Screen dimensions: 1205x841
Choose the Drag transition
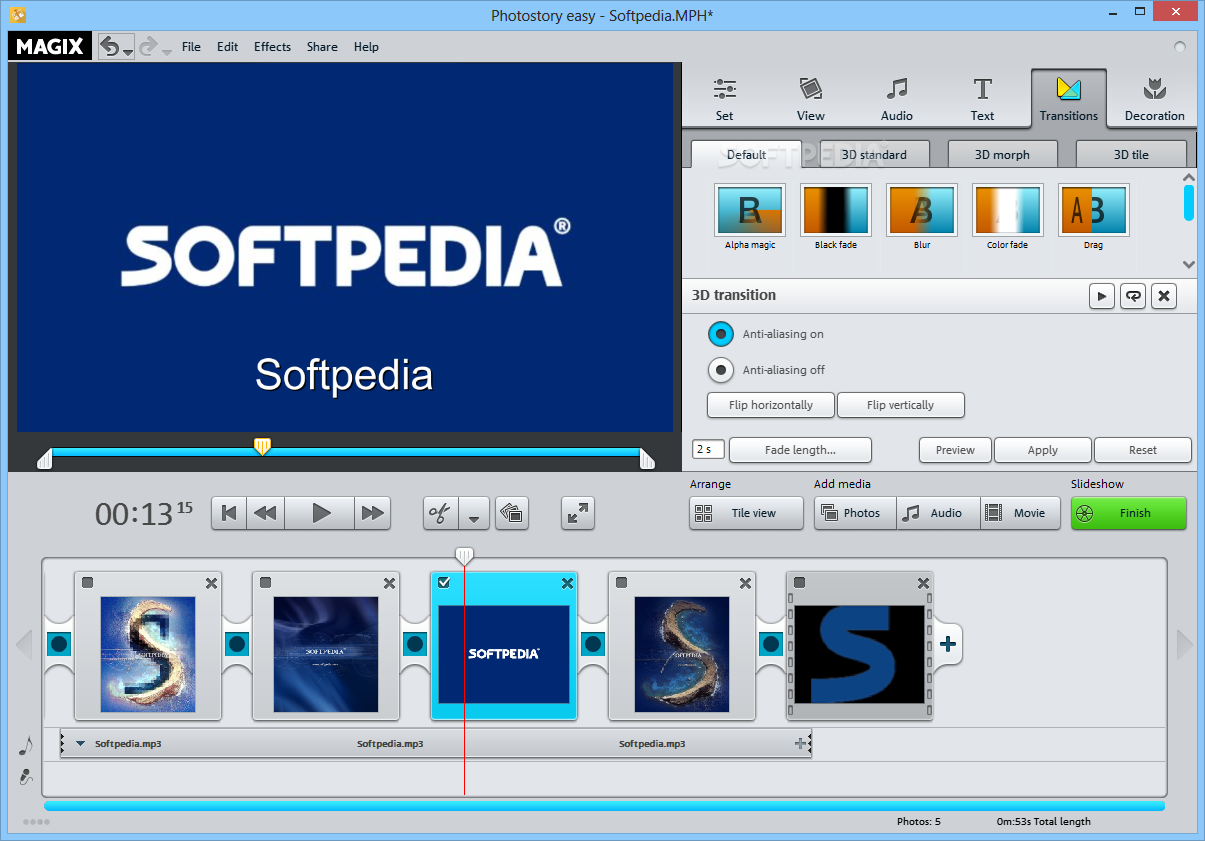[1094, 217]
